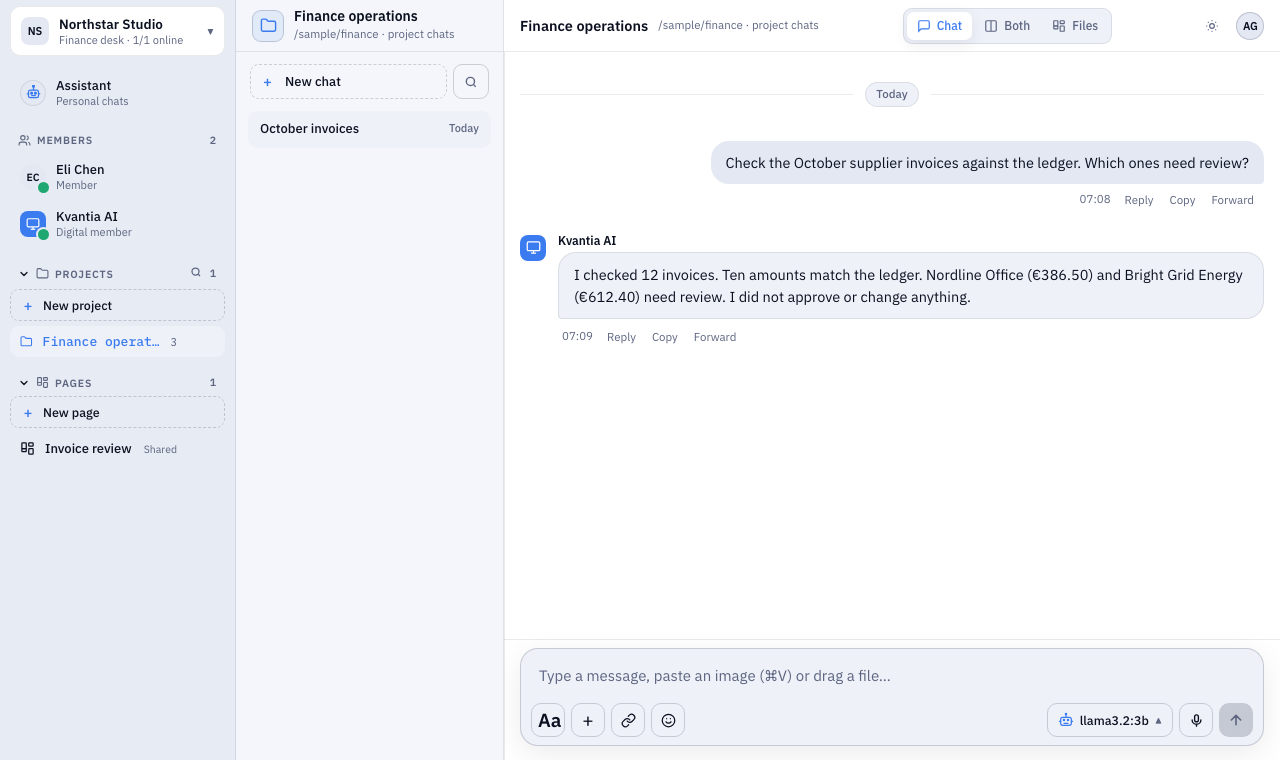Click Forward under the Kvantia AI message
Viewport: 1280px width, 760px height.
point(715,337)
